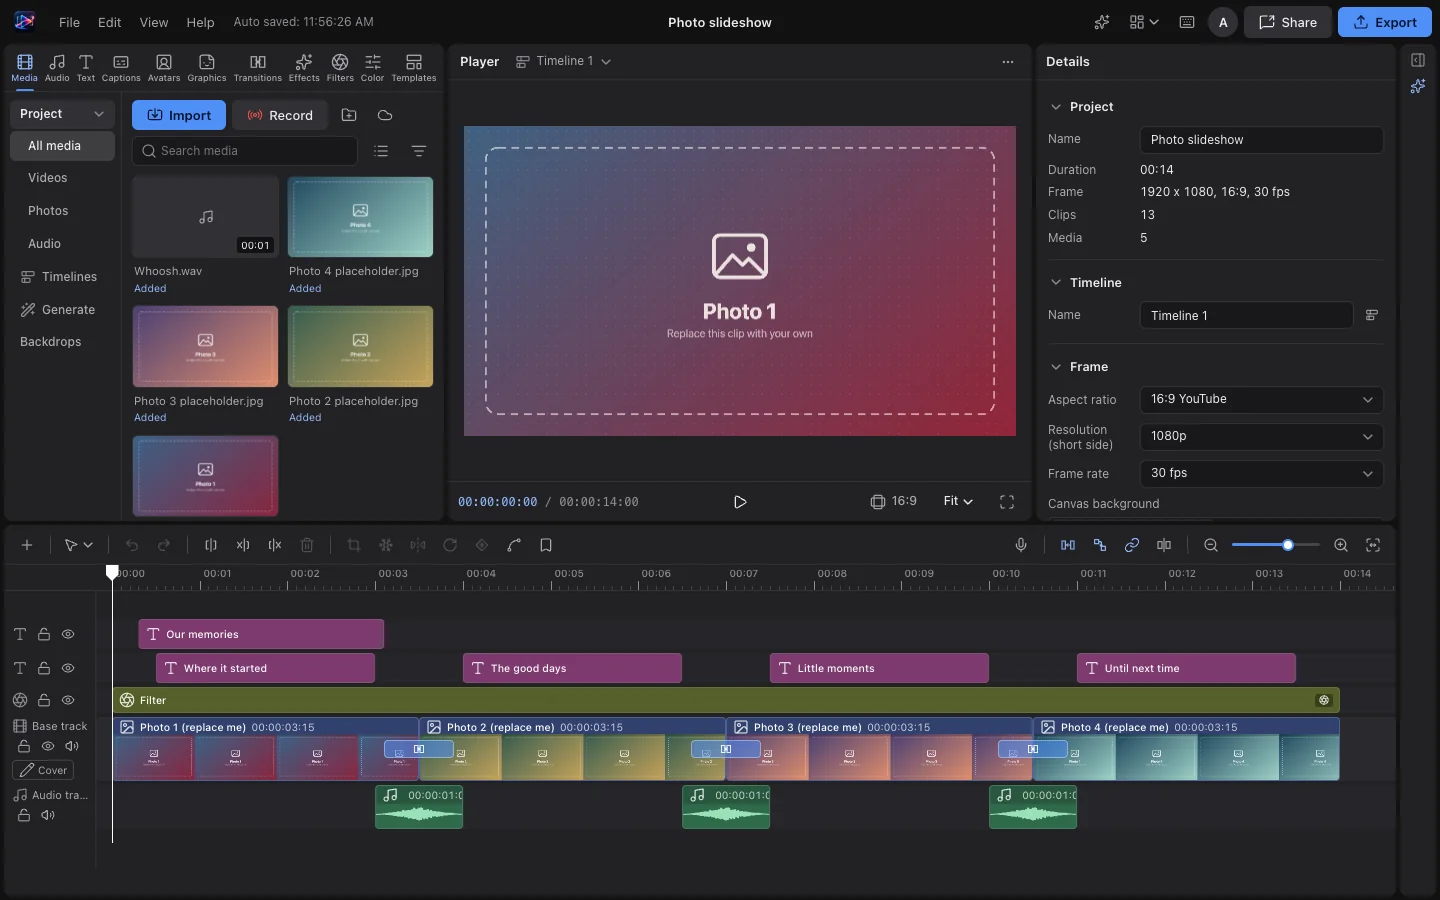Click the play button in the player

[740, 502]
